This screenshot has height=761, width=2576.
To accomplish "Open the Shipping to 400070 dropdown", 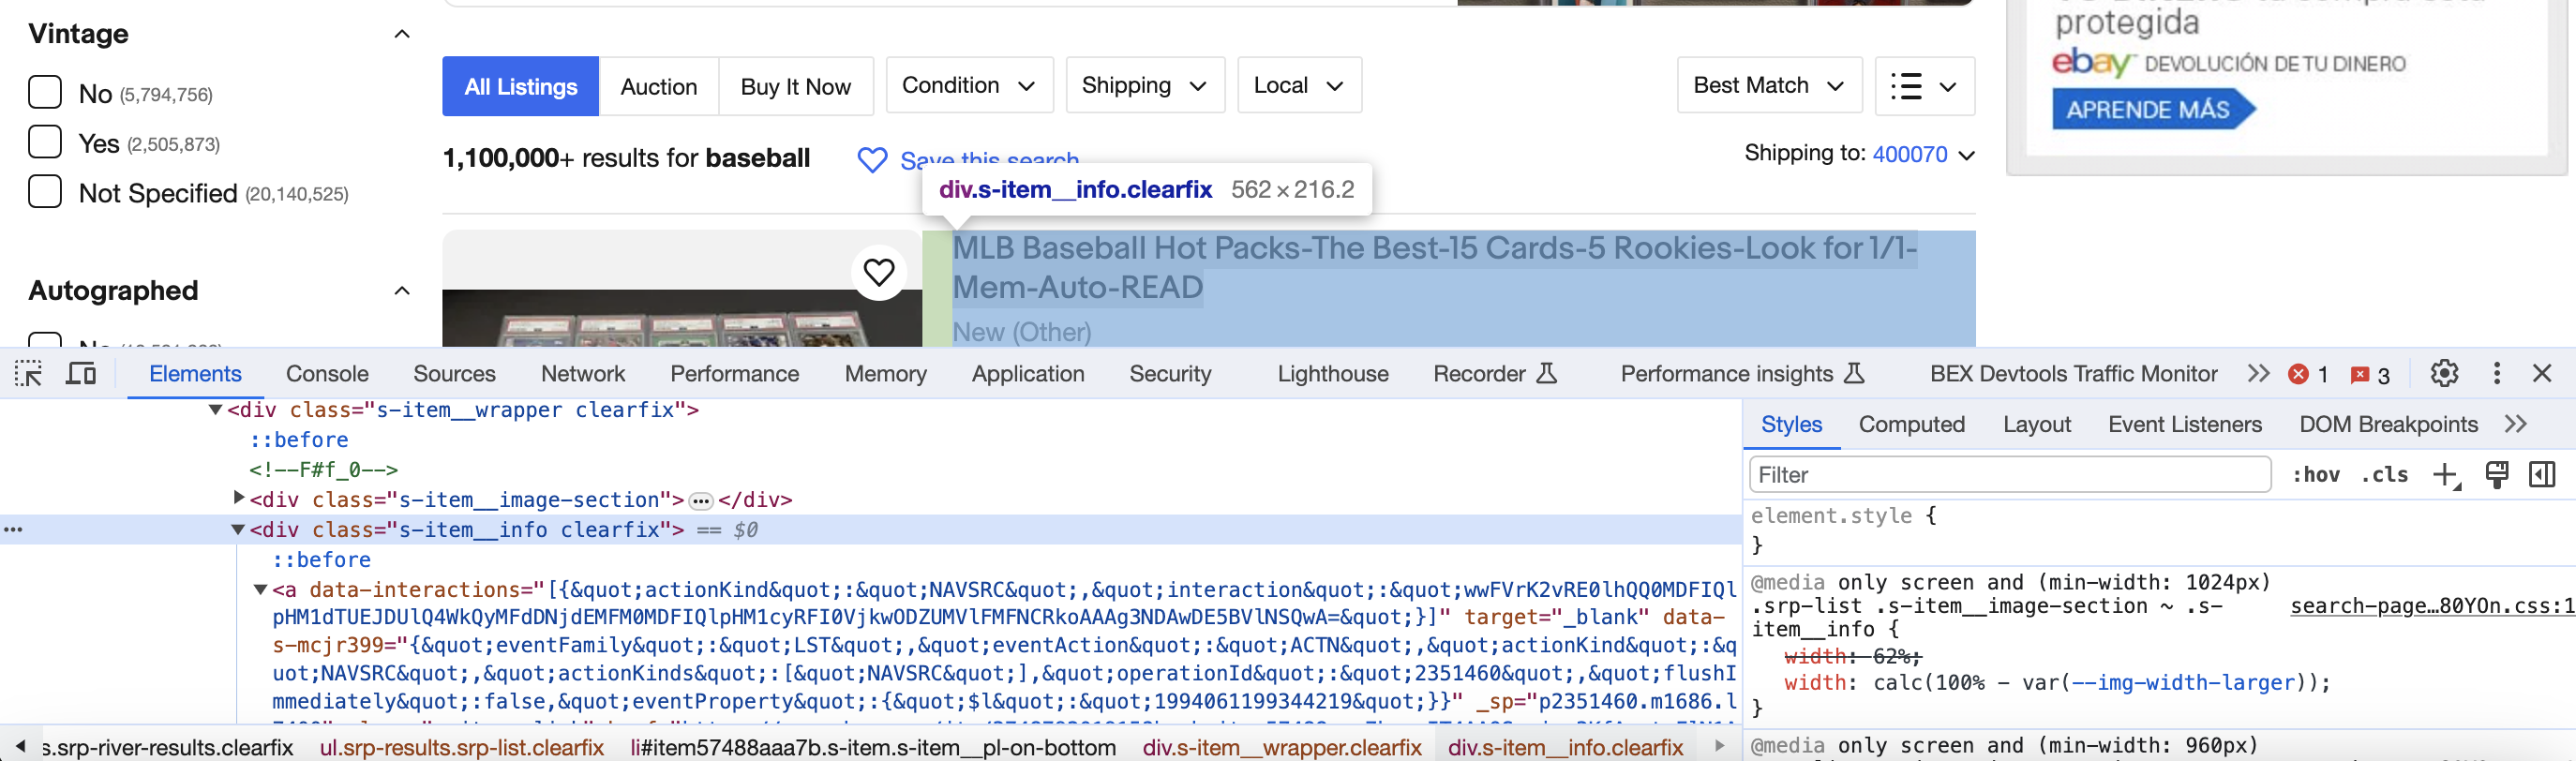I will (1923, 155).
